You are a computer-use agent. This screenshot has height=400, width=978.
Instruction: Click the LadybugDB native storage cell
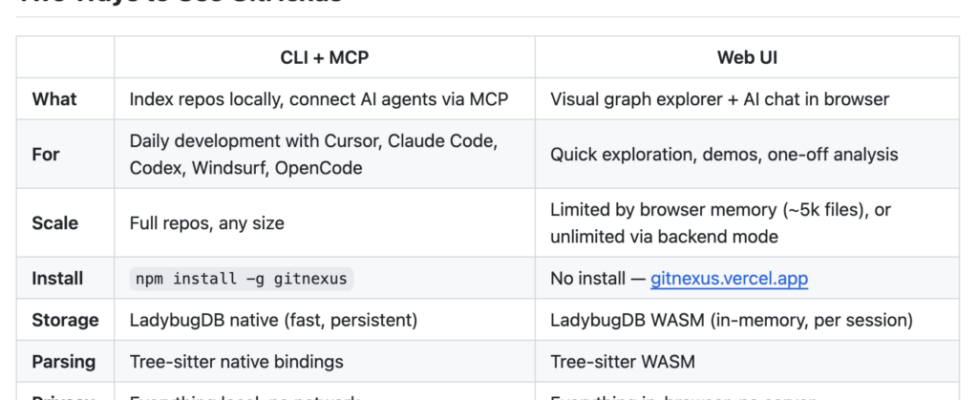tap(273, 320)
